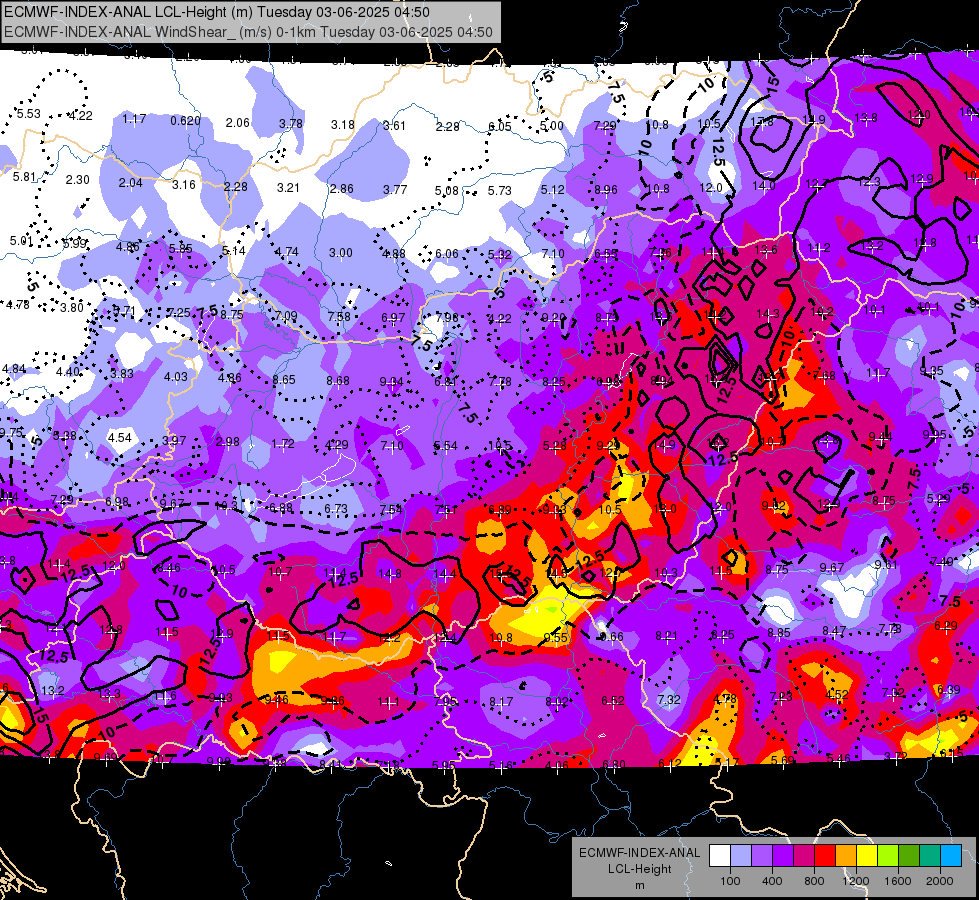Click the shear value 1.72
Viewport: 979px width, 900px height.
[x=283, y=444]
